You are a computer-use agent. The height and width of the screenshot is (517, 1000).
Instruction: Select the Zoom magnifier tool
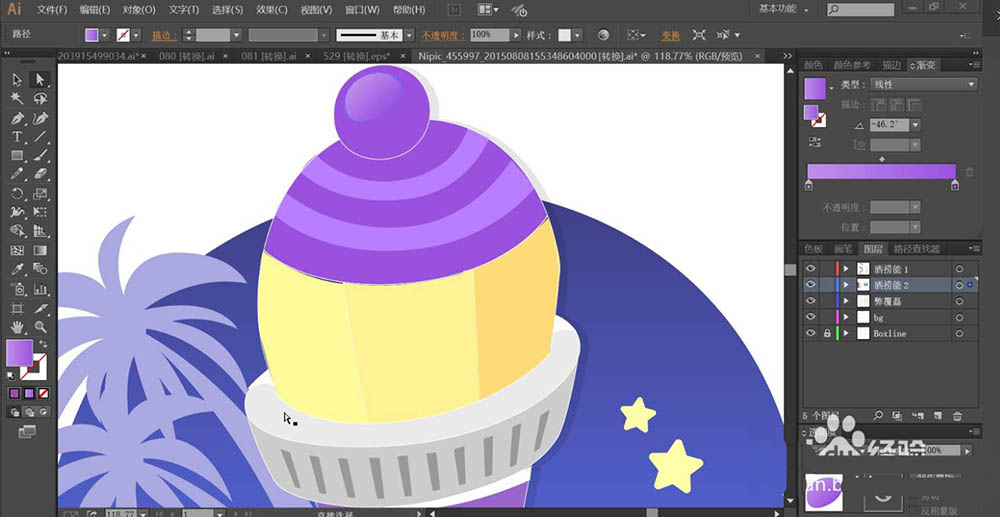coord(41,327)
